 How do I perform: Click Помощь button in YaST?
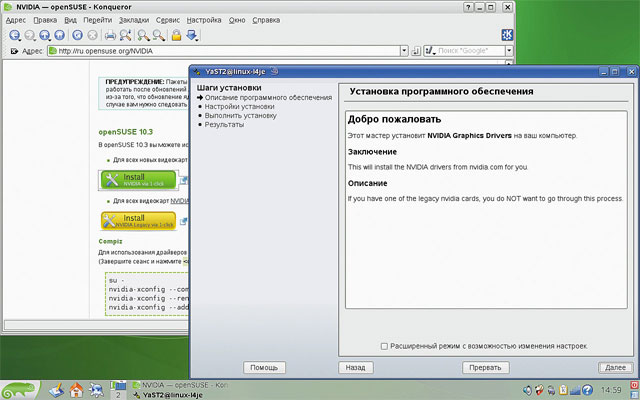pyautogui.click(x=264, y=367)
